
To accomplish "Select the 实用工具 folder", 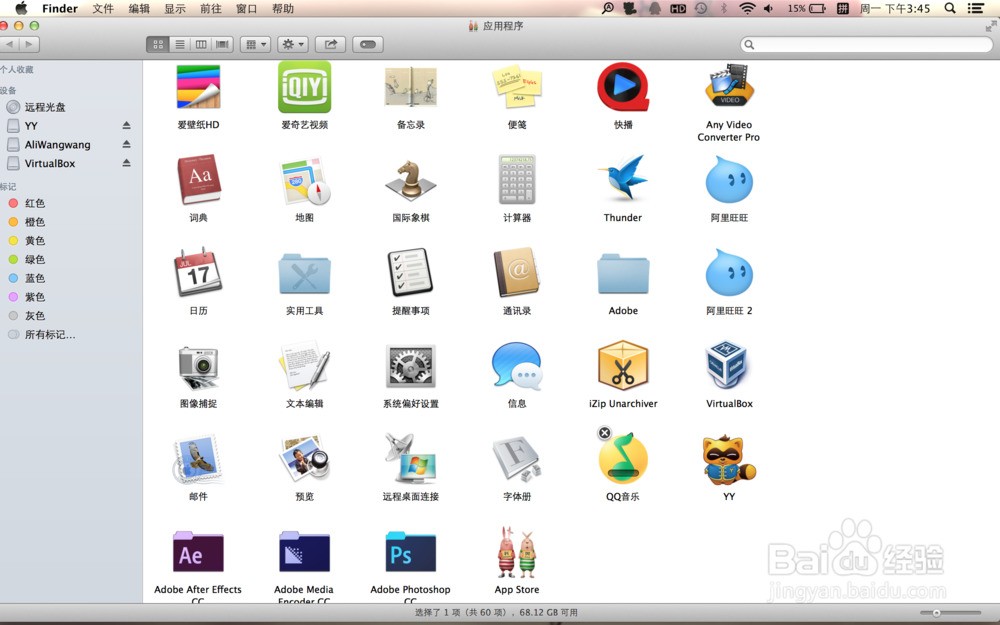I will tap(304, 274).
